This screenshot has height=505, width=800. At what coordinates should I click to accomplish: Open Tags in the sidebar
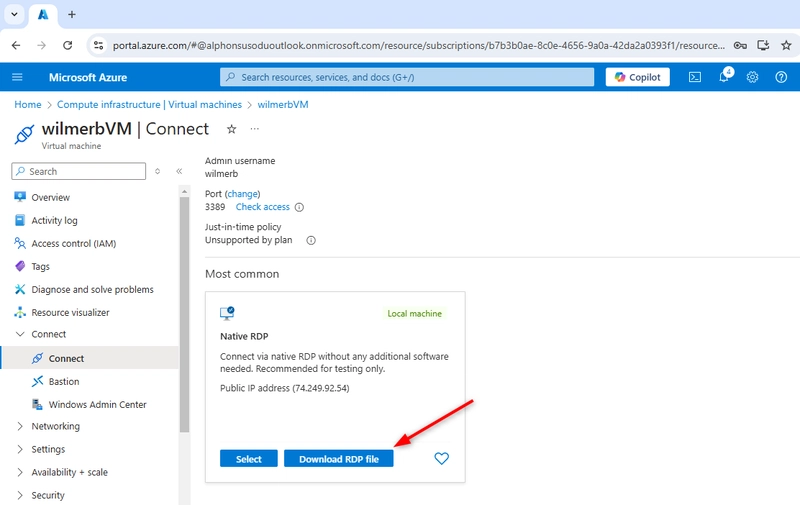pyautogui.click(x=40, y=266)
